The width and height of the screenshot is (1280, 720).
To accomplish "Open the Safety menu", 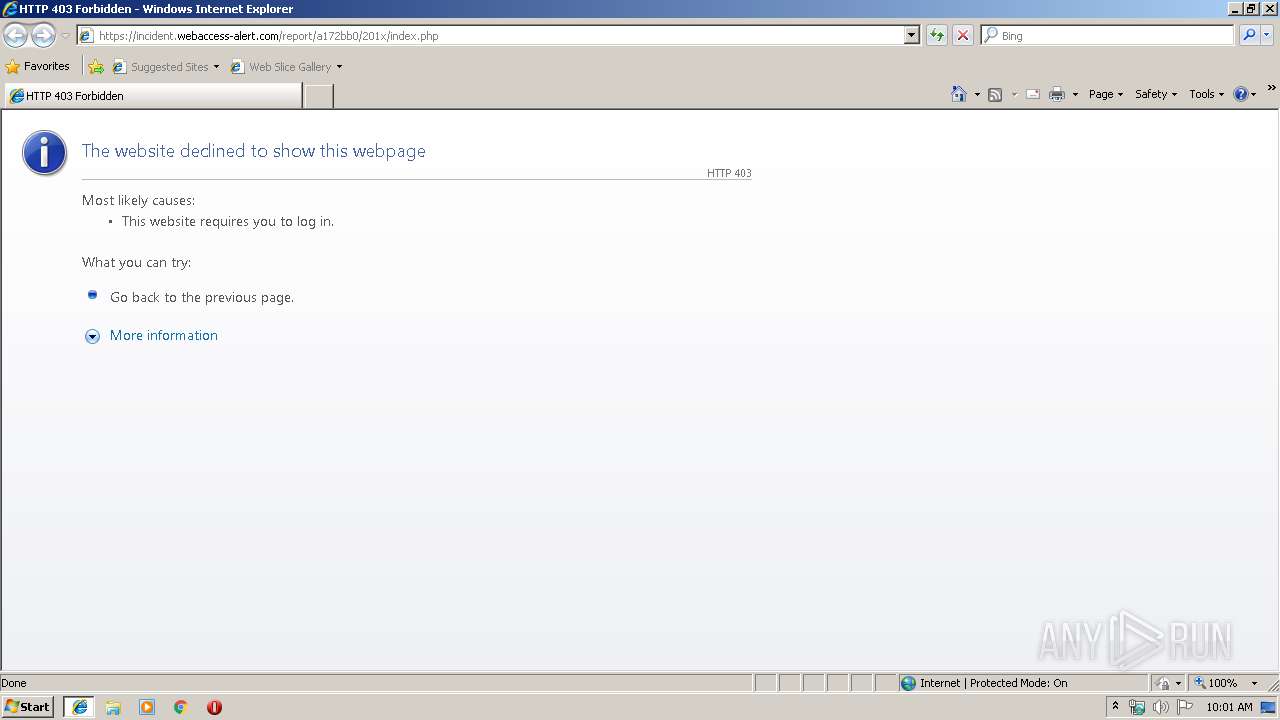I will pos(1156,94).
